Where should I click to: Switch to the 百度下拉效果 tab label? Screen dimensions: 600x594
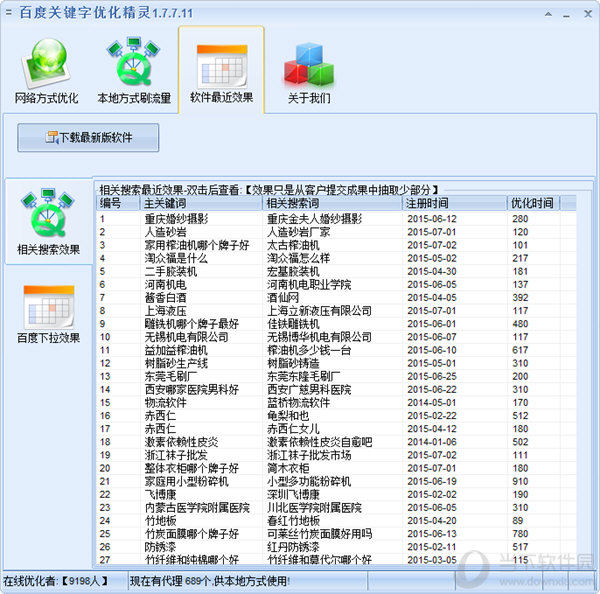pos(48,338)
